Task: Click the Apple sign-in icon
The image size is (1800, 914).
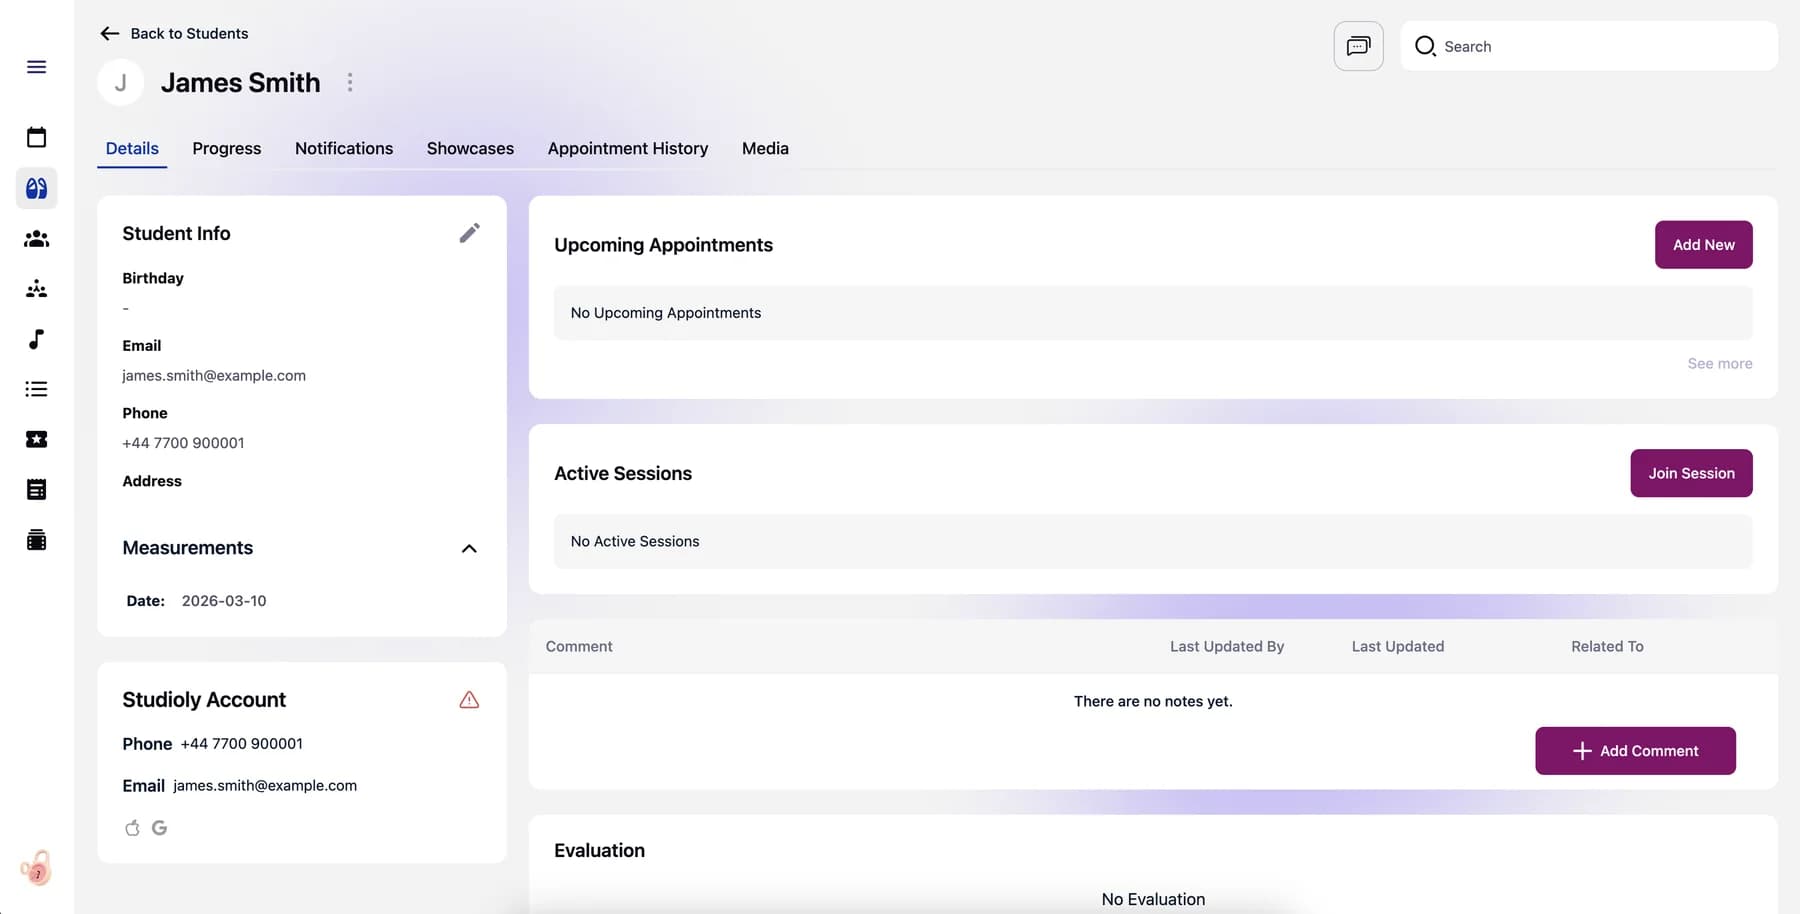Action: 132,828
